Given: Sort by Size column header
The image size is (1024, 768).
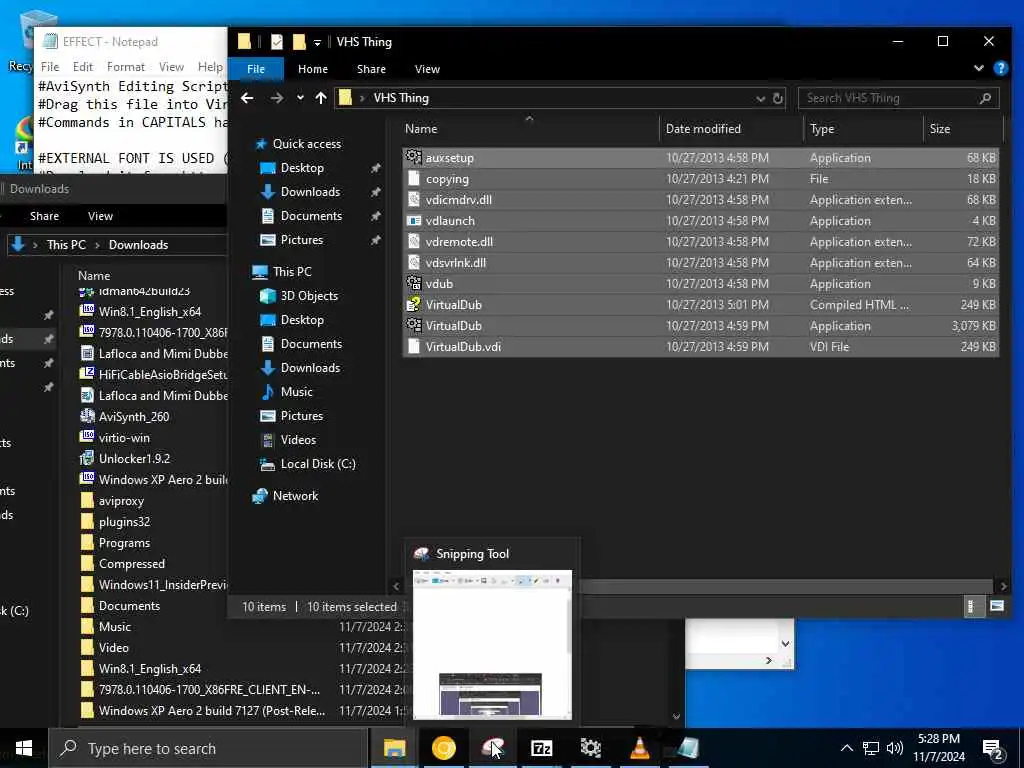Looking at the screenshot, I should tap(963, 129).
